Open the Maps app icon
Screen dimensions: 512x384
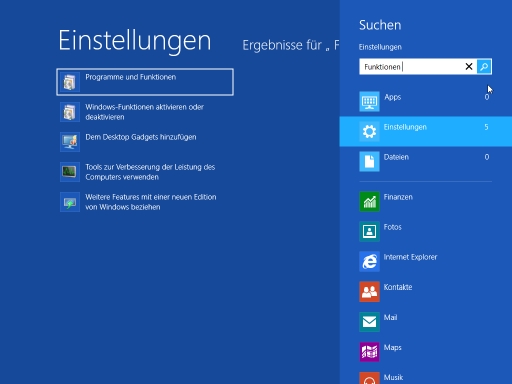369,352
